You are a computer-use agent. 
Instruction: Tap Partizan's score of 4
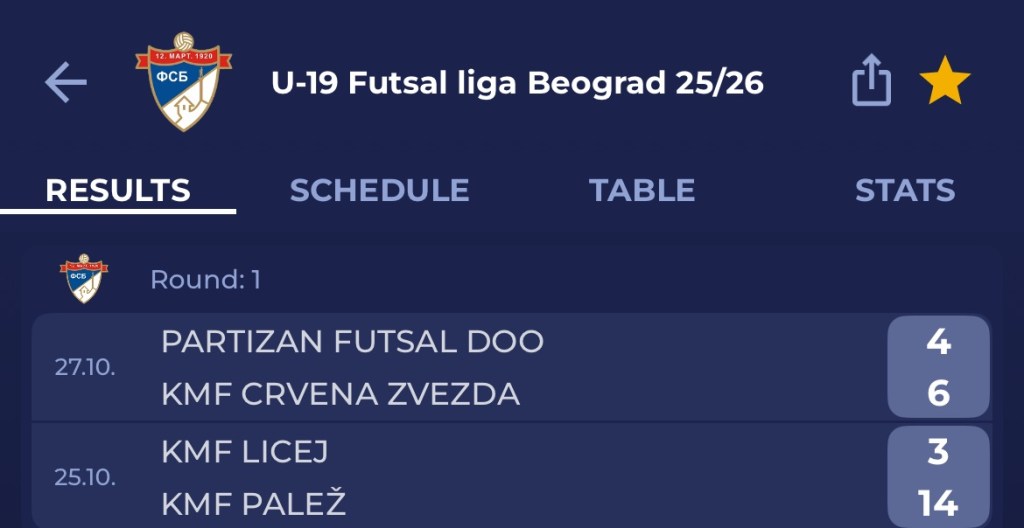point(937,342)
